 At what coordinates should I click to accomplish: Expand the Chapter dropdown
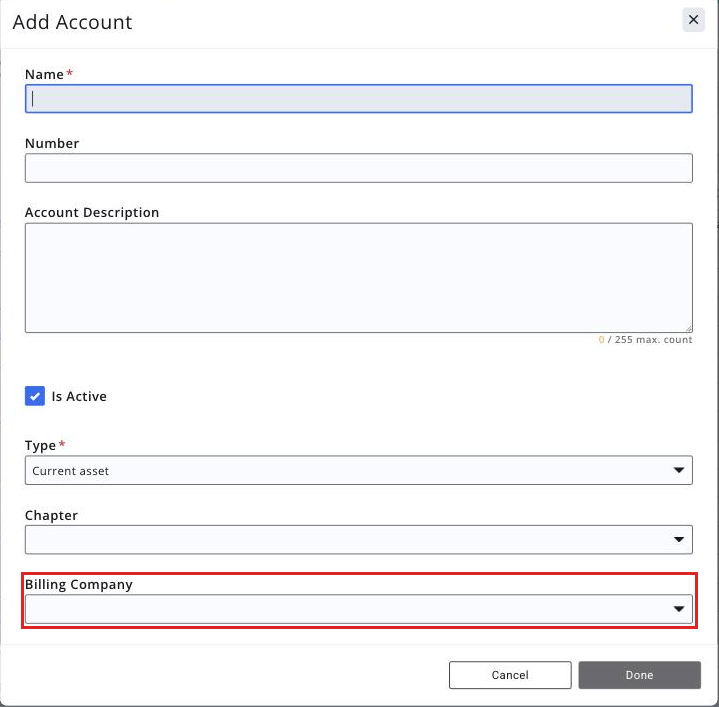click(x=359, y=540)
